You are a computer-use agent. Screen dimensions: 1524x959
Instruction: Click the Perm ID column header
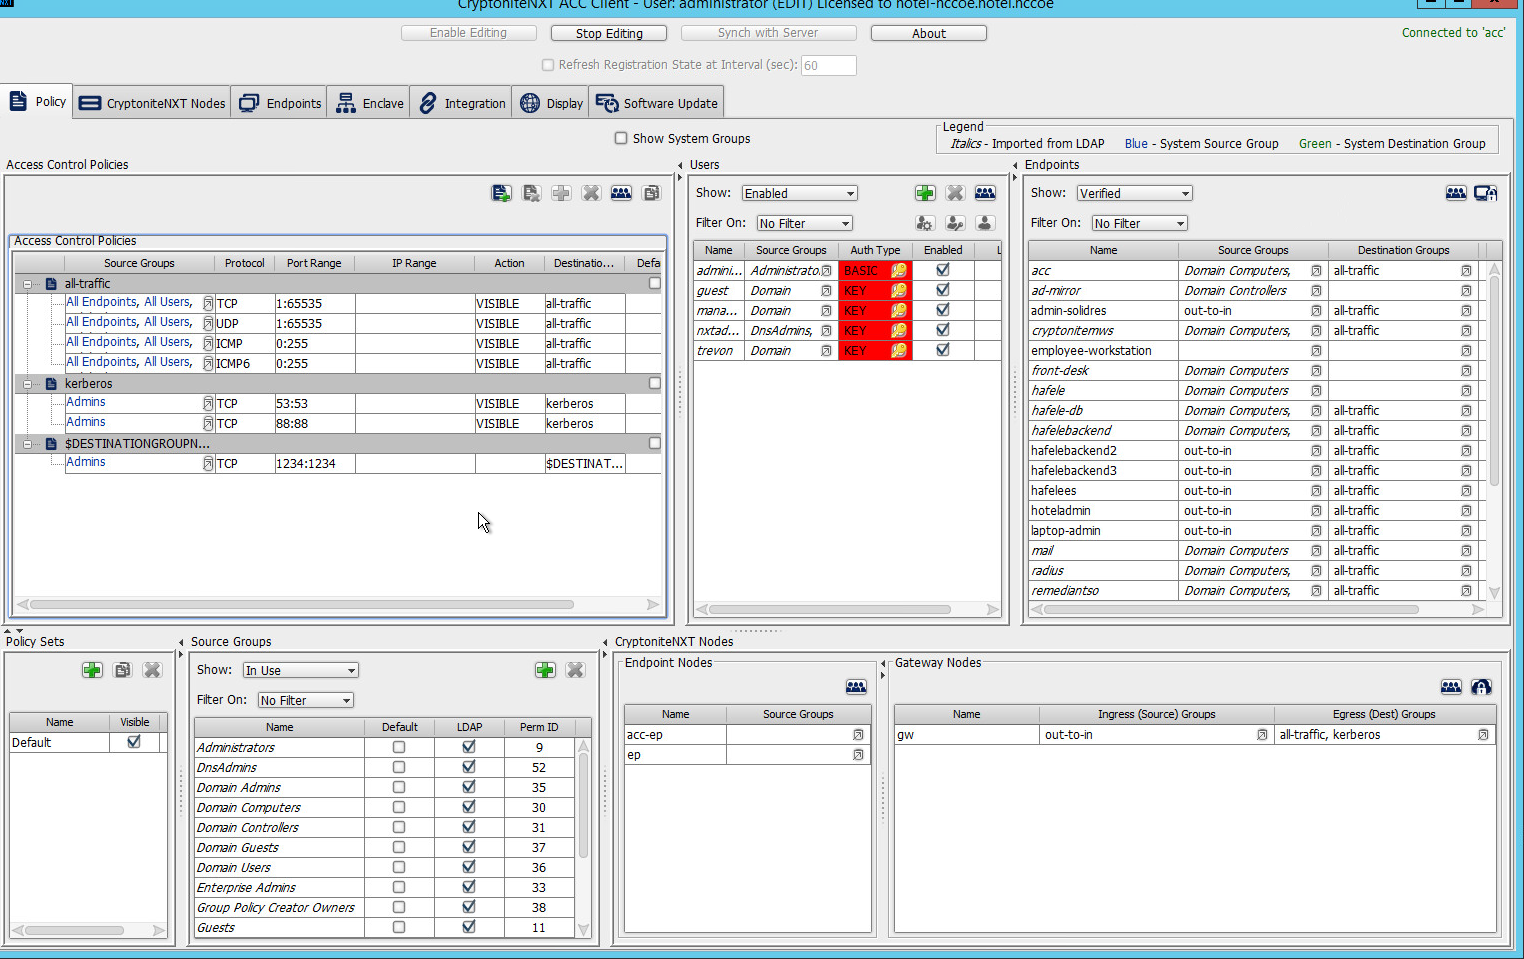[x=539, y=727]
